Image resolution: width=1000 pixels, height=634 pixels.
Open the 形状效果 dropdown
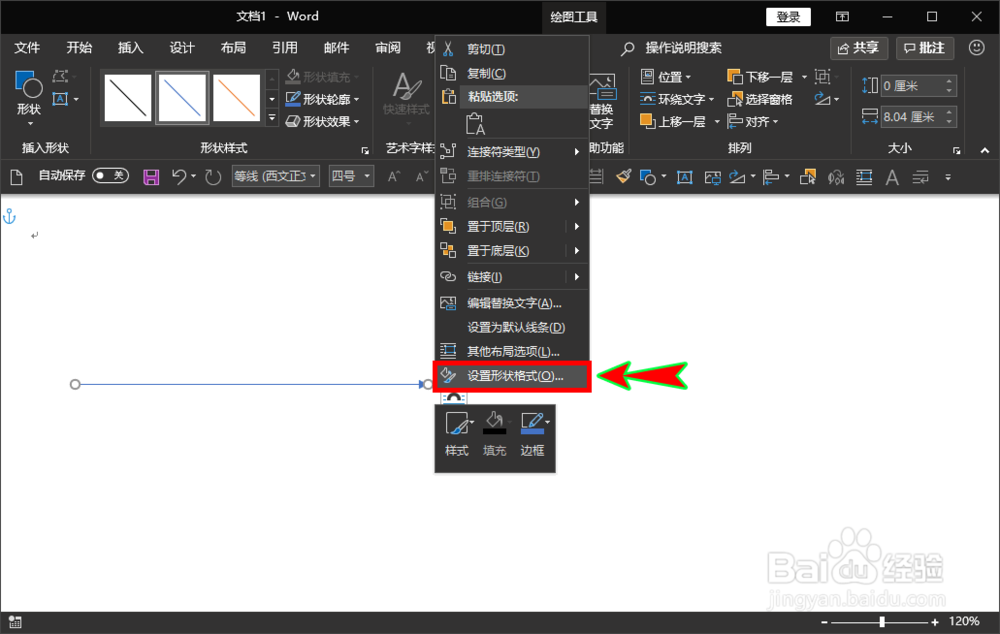click(x=322, y=121)
